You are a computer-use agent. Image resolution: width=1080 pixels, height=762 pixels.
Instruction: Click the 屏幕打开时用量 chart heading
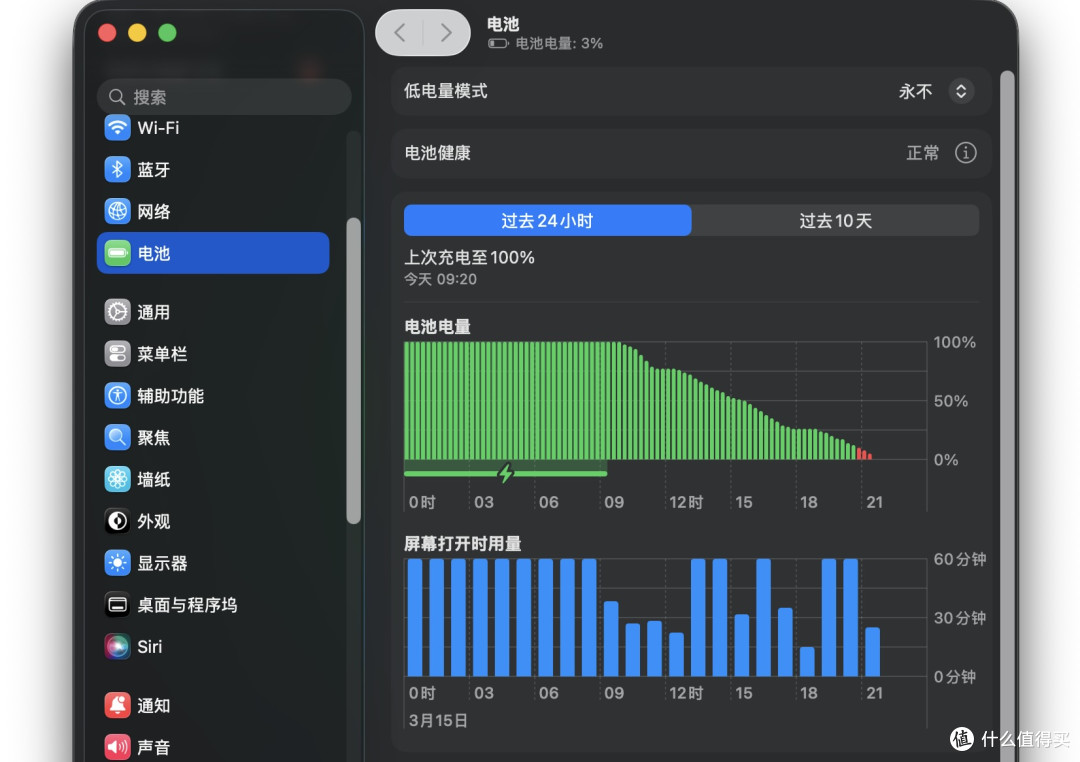(x=462, y=544)
